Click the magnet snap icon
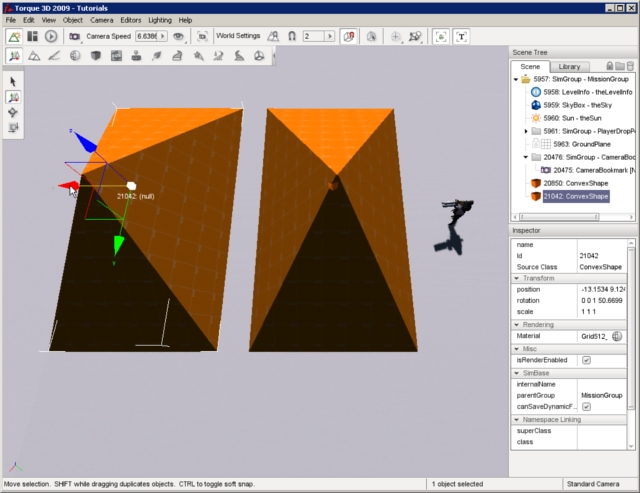Screen dimensions: 640x493 tap(291, 36)
